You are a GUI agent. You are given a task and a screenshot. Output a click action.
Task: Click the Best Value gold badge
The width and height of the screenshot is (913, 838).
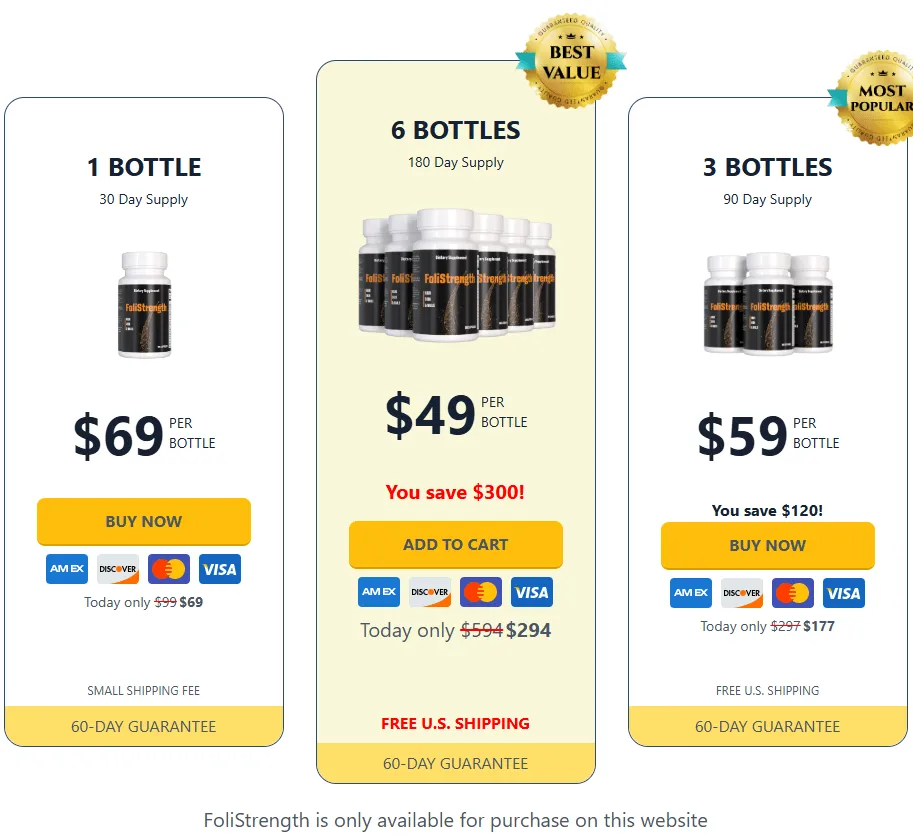(571, 61)
